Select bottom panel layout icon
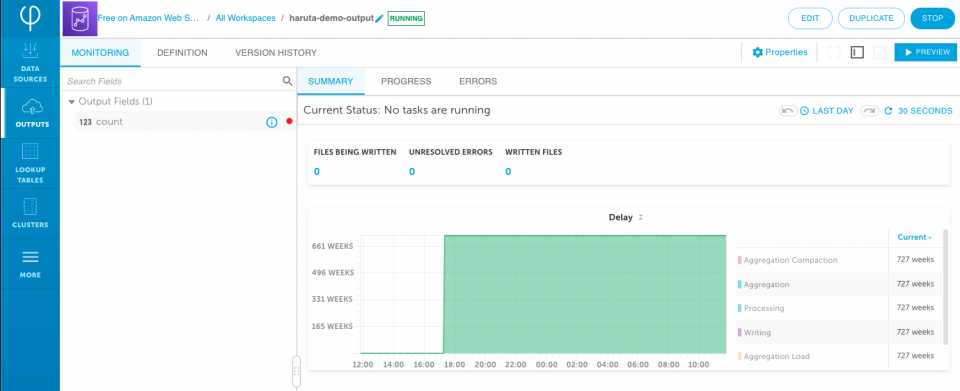The image size is (960, 391). pos(880,53)
